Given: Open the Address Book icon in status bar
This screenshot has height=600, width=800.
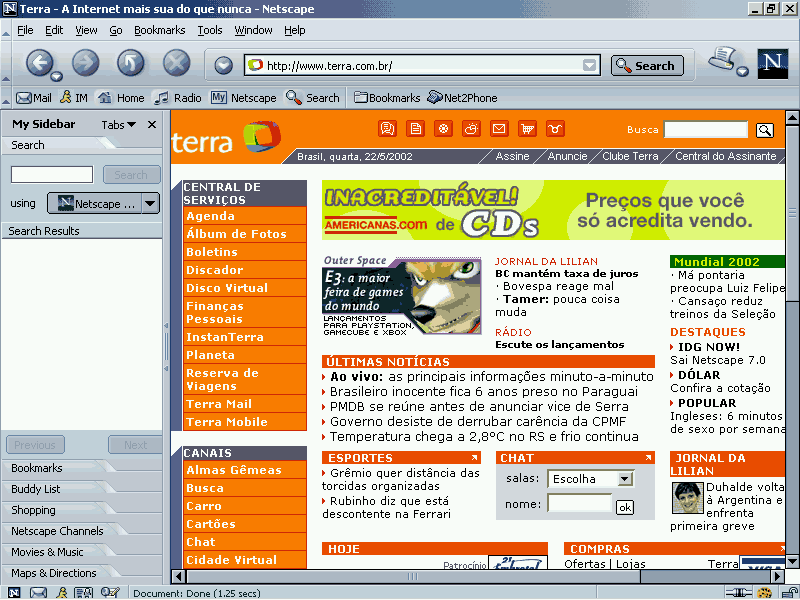Looking at the screenshot, I should point(85,593).
